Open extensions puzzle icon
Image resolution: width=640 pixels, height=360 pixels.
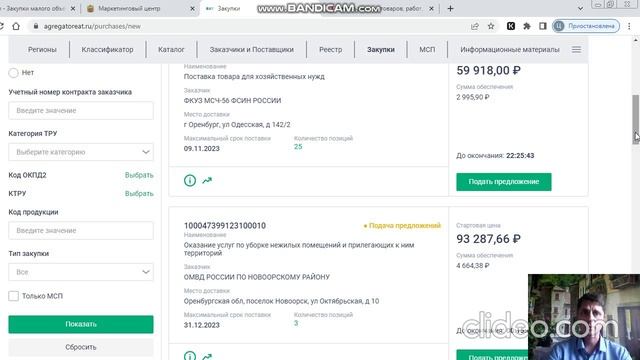click(527, 26)
